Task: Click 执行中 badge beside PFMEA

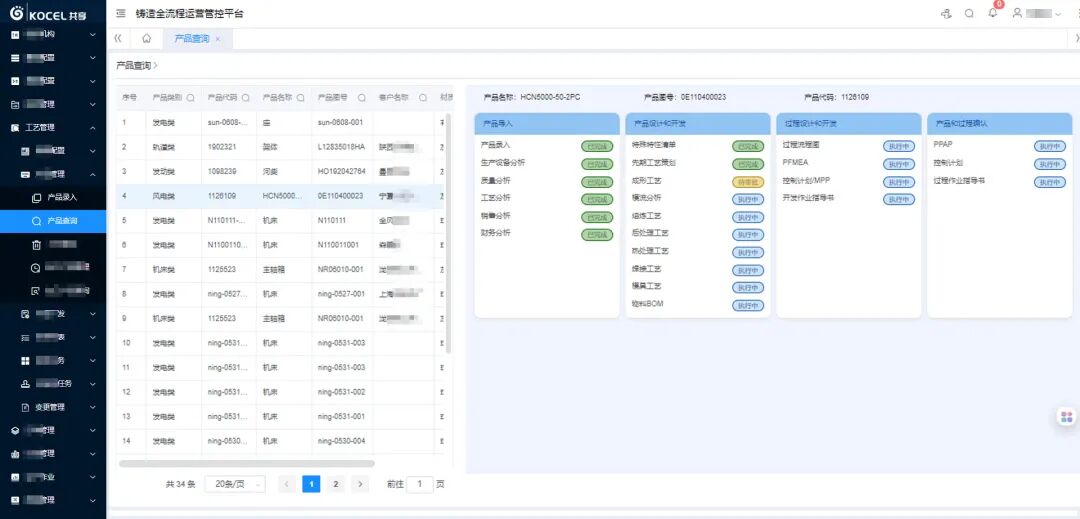Action: coord(899,164)
